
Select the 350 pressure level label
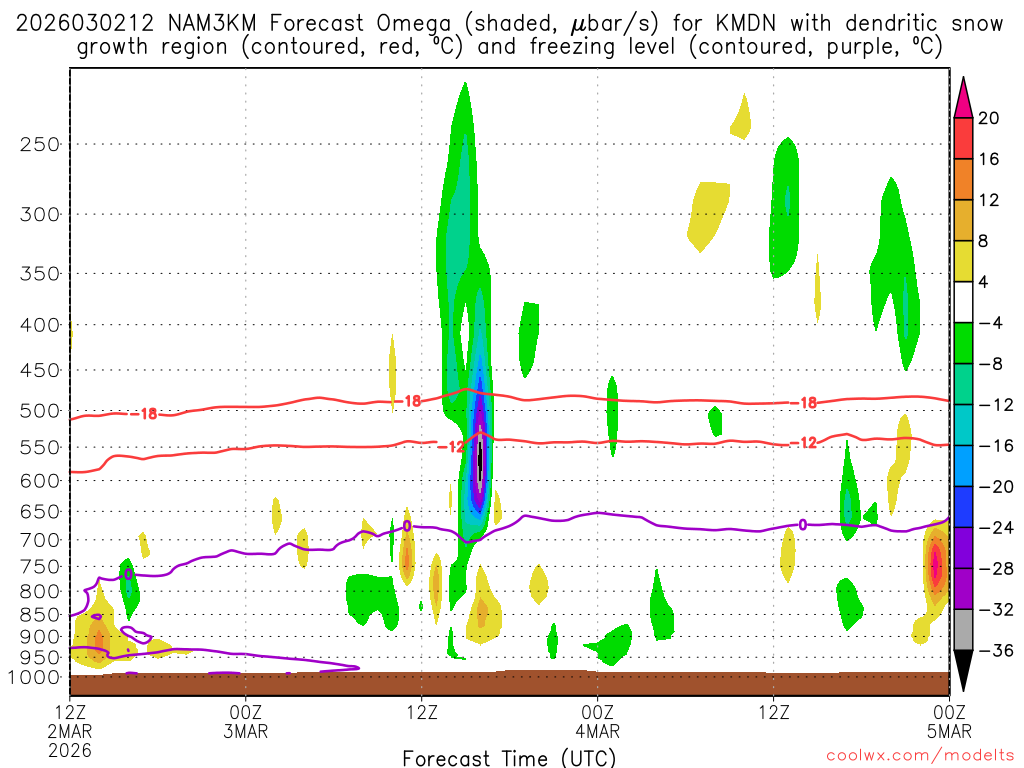pos(40,273)
